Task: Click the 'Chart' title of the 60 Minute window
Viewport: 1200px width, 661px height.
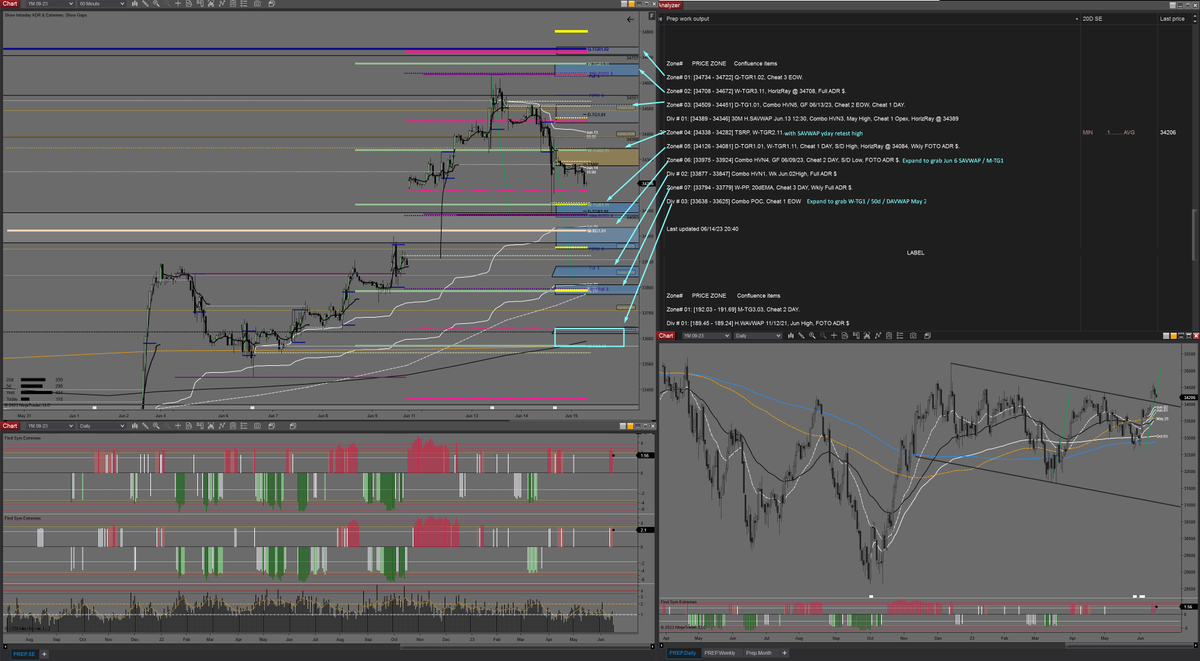Action: click(x=8, y=5)
